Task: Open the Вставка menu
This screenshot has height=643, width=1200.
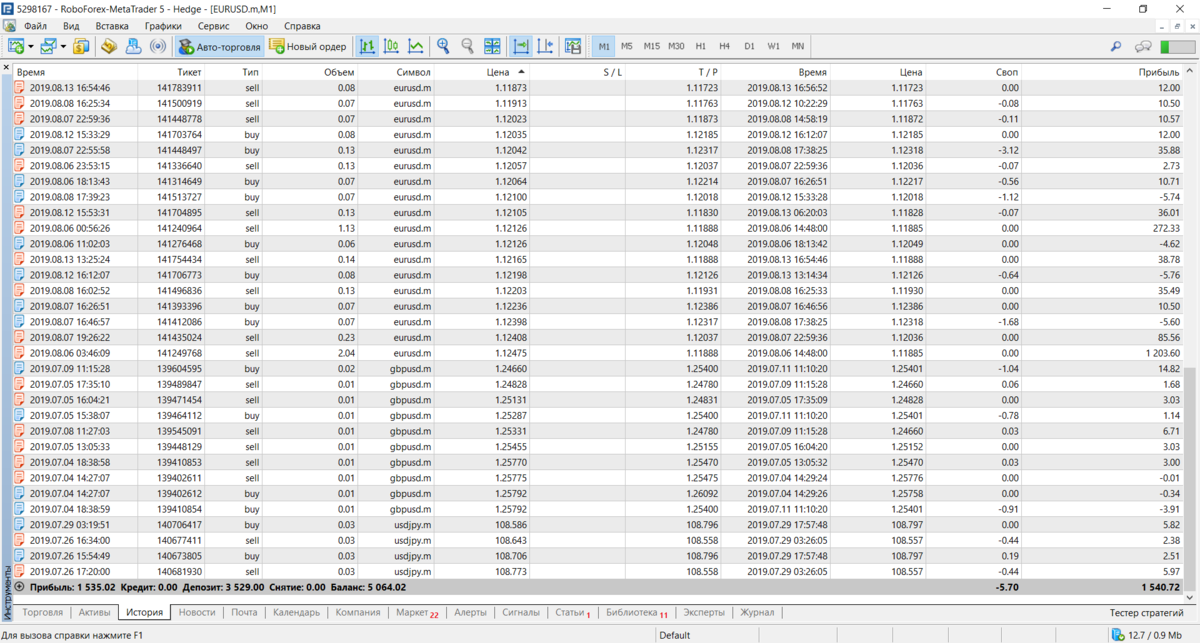Action: pyautogui.click(x=112, y=25)
